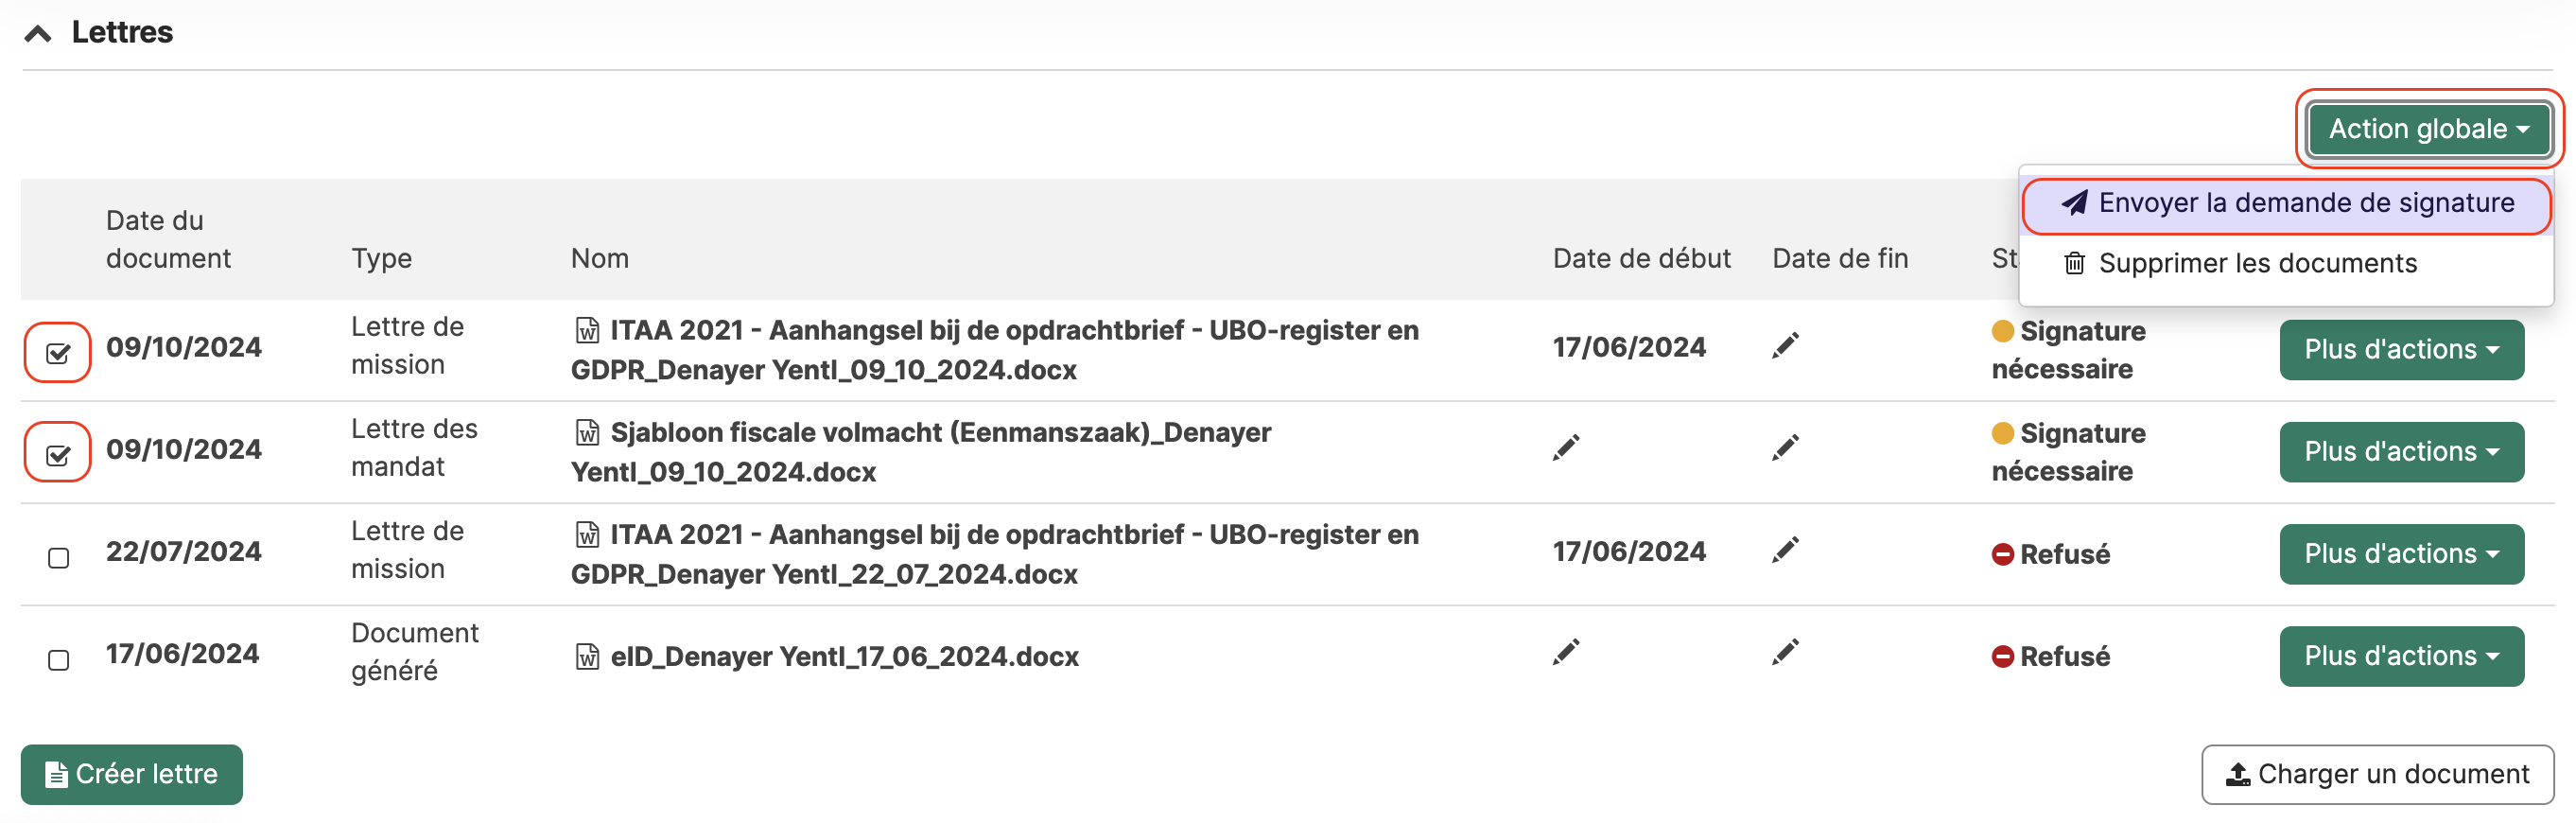This screenshot has height=823, width=2576.
Task: Edit start date pencil for Sjabloon fiscale volmacht row
Action: tap(1566, 448)
